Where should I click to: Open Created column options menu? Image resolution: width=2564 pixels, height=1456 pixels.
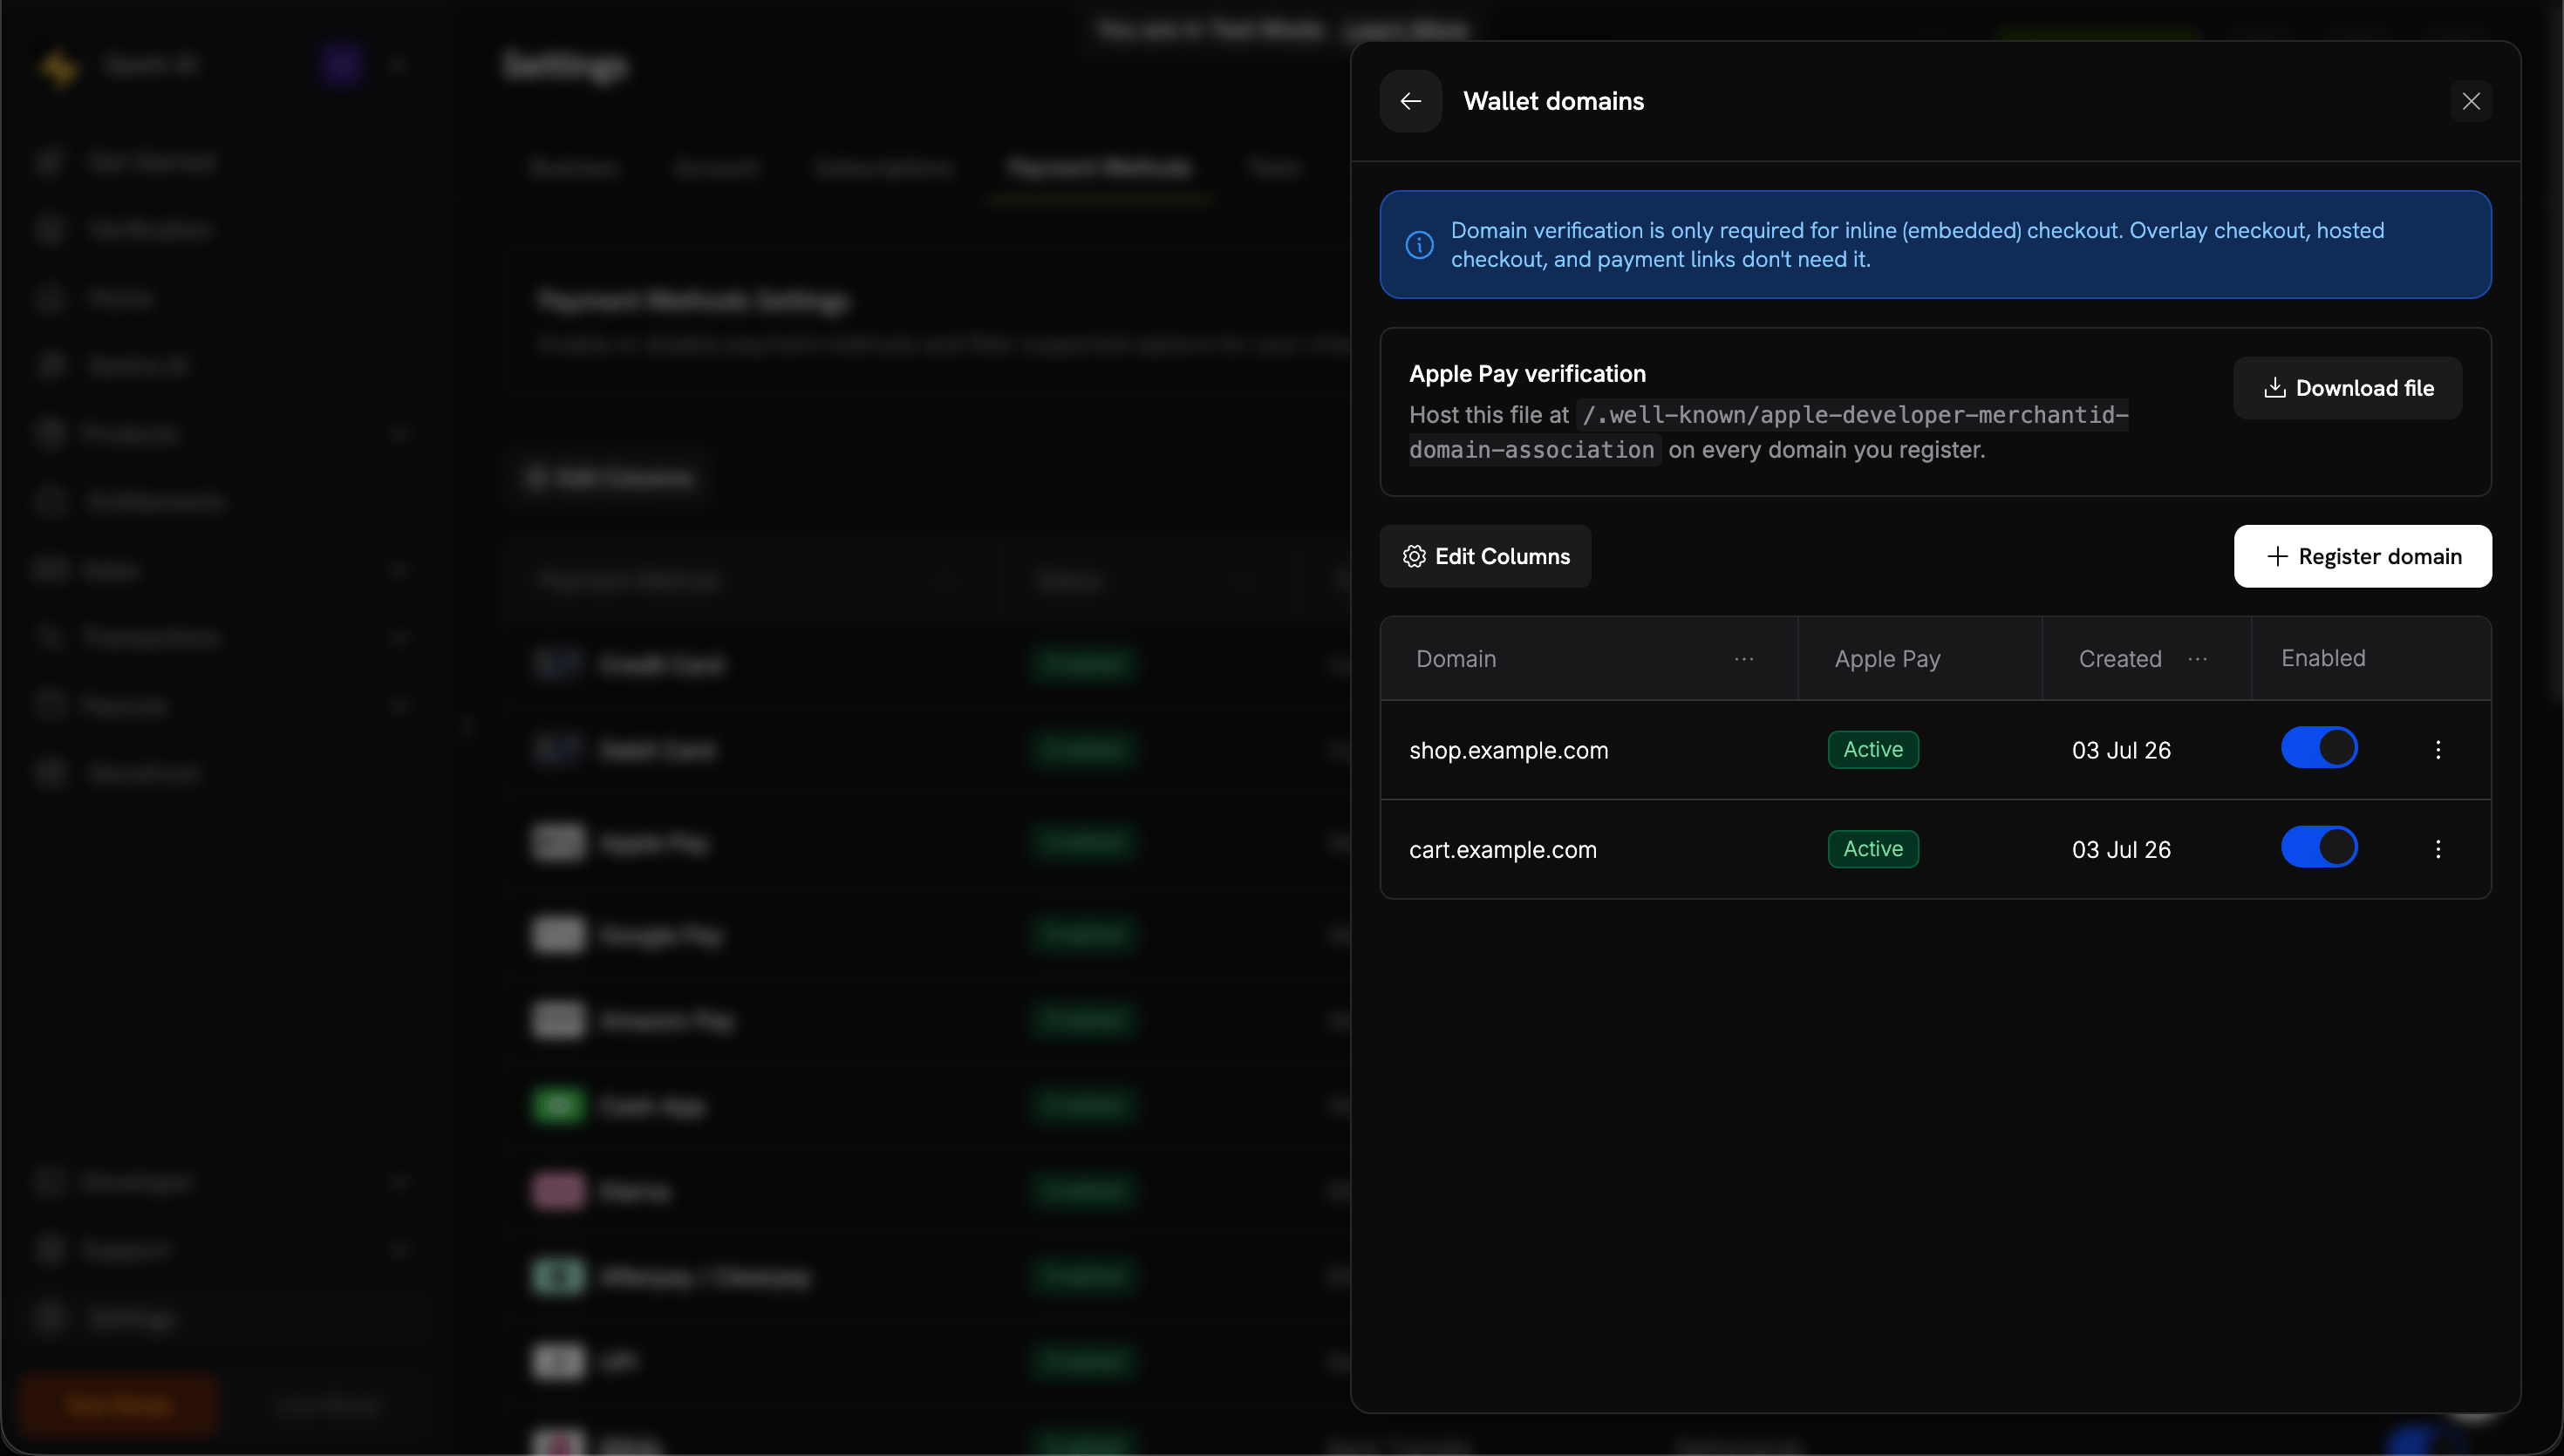click(x=2197, y=659)
